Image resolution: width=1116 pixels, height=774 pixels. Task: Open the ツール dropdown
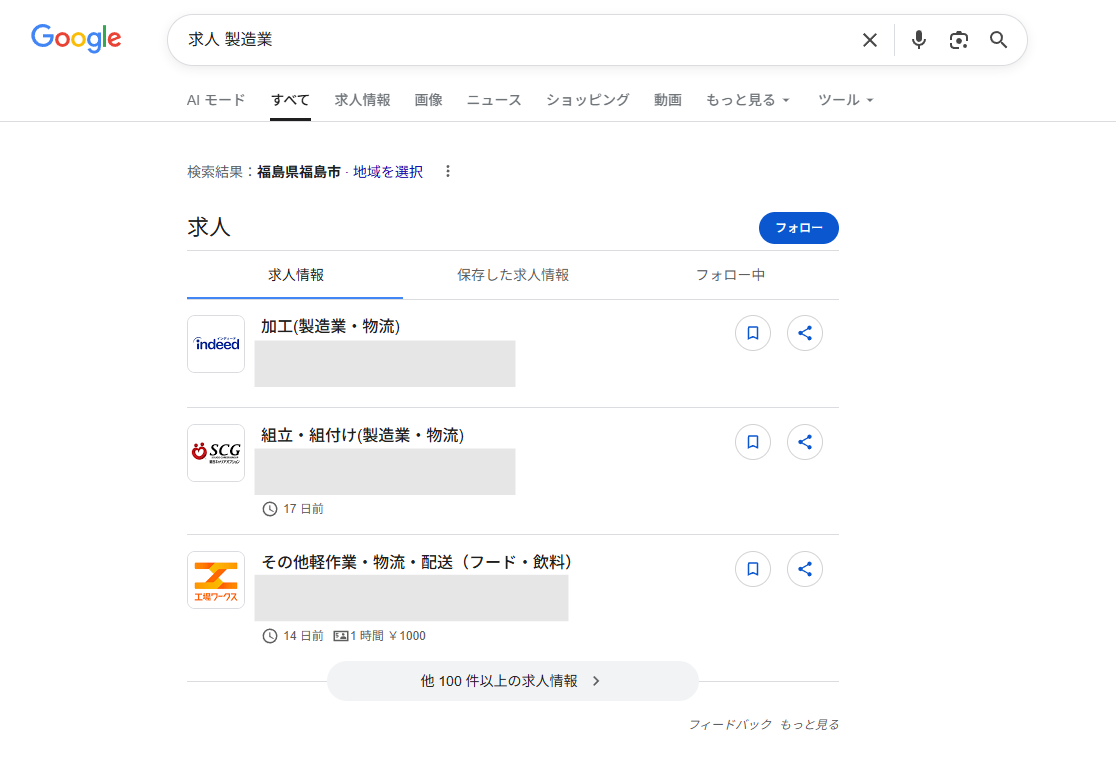tap(846, 100)
